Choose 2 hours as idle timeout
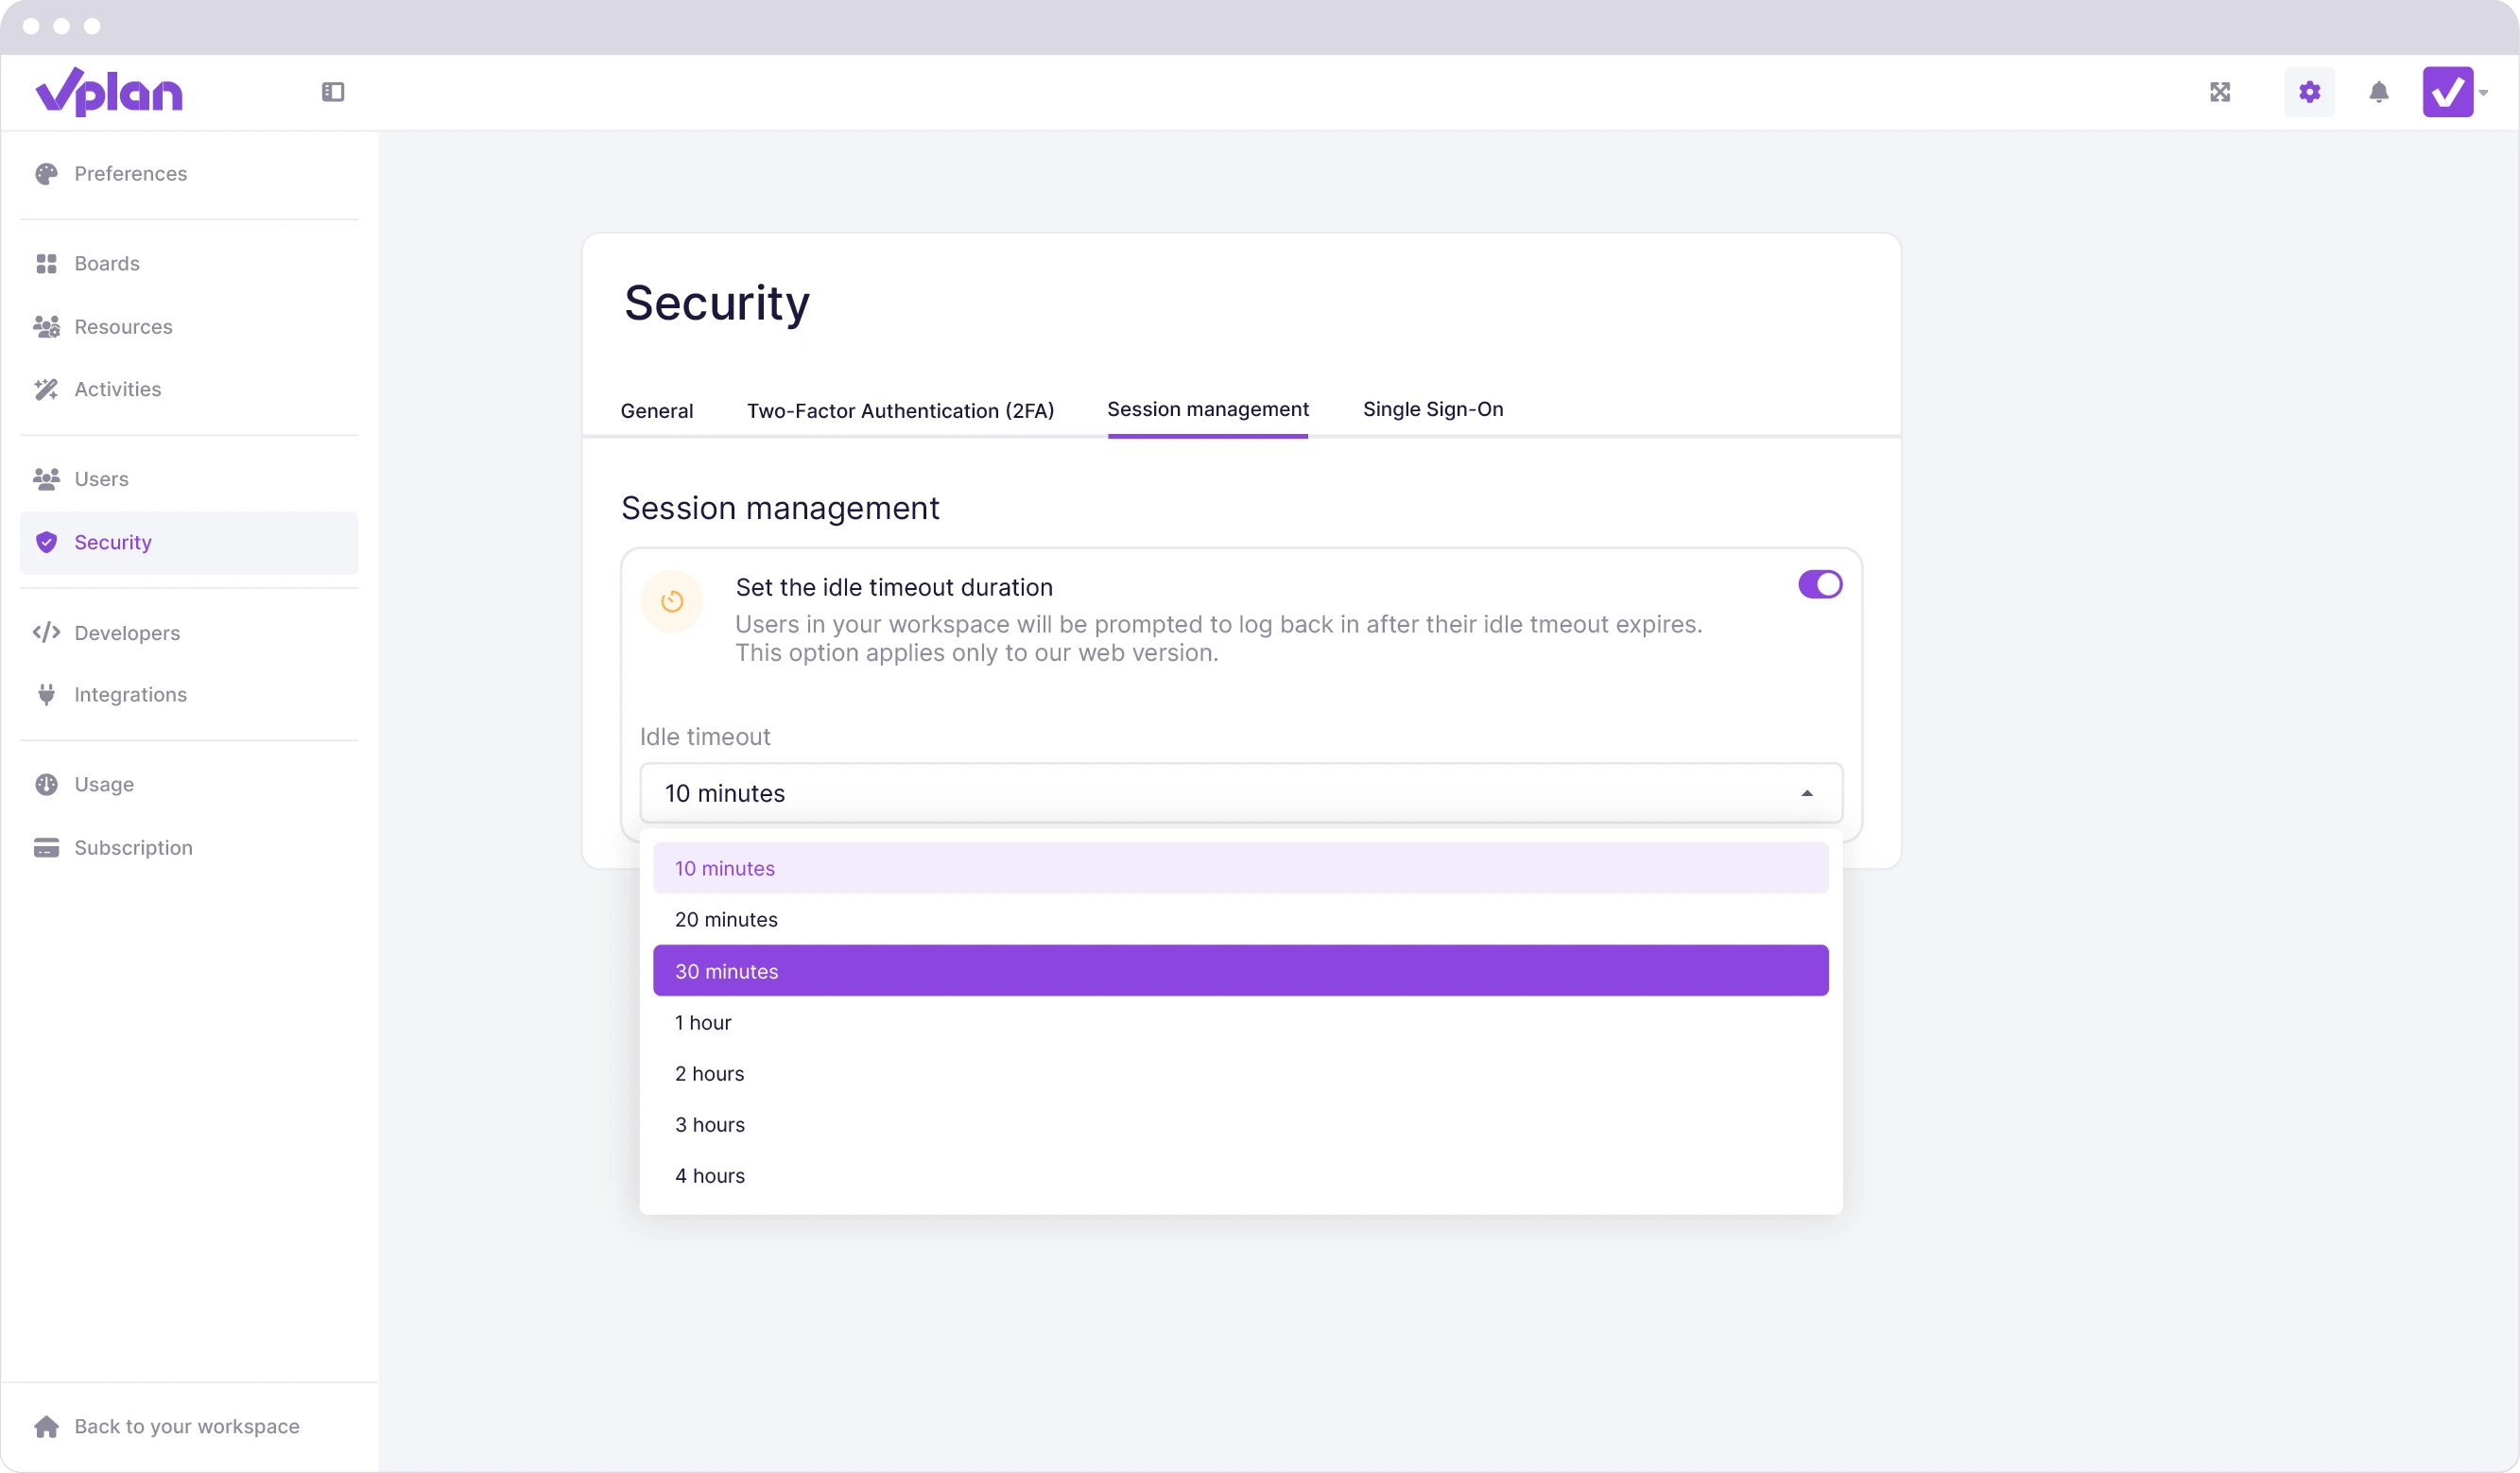Viewport: 2520px width, 1473px height. pyautogui.click(x=708, y=1073)
